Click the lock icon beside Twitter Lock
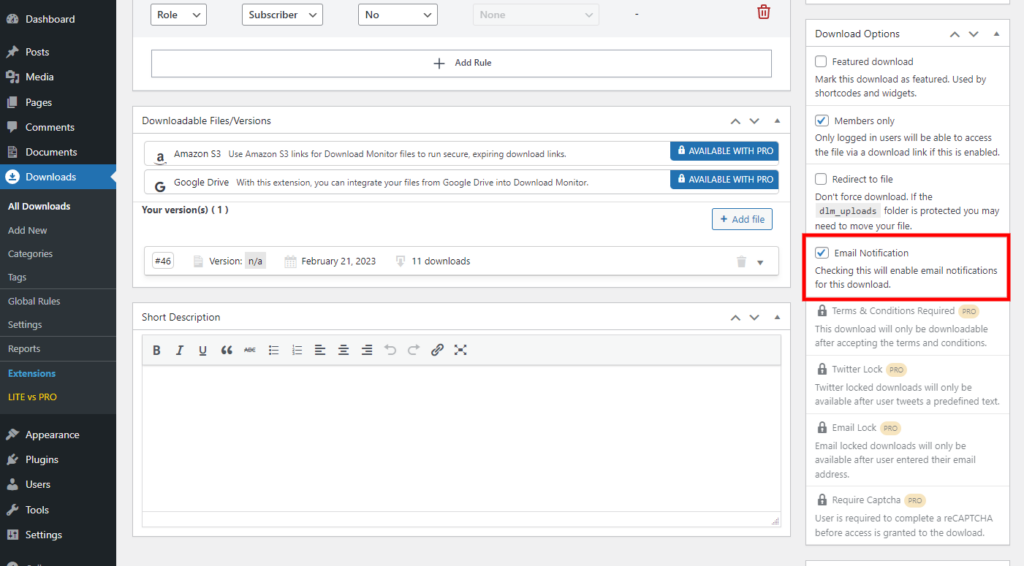The image size is (1024, 566). (x=822, y=369)
